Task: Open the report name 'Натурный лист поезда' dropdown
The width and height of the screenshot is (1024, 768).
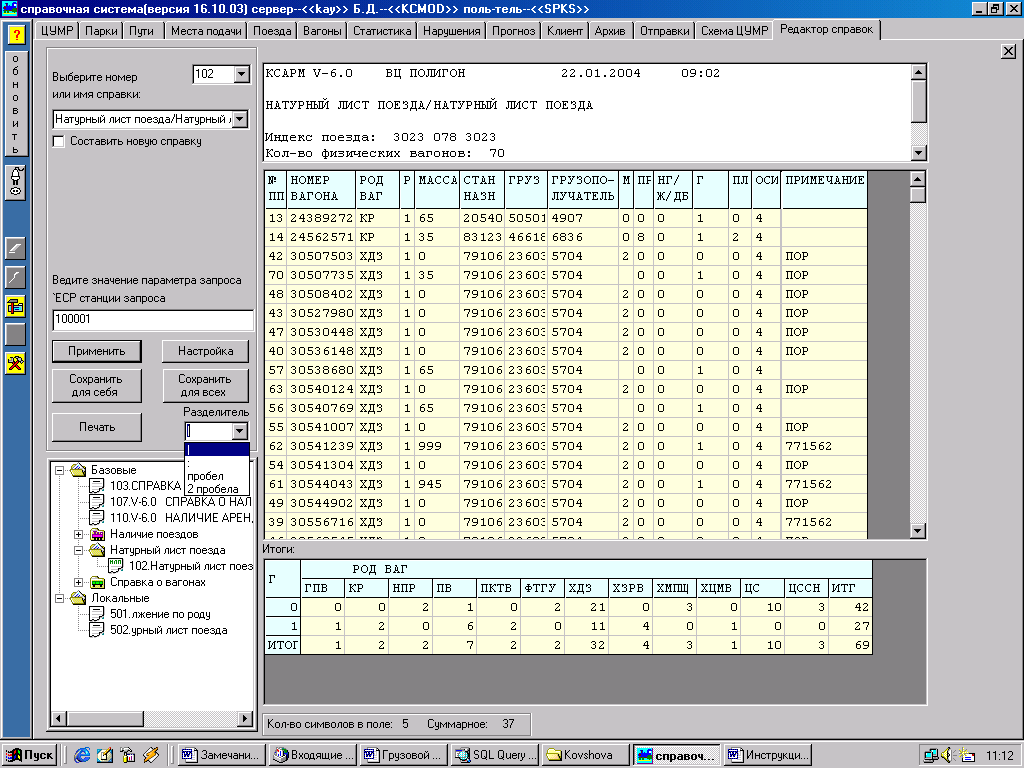Action: [240, 119]
